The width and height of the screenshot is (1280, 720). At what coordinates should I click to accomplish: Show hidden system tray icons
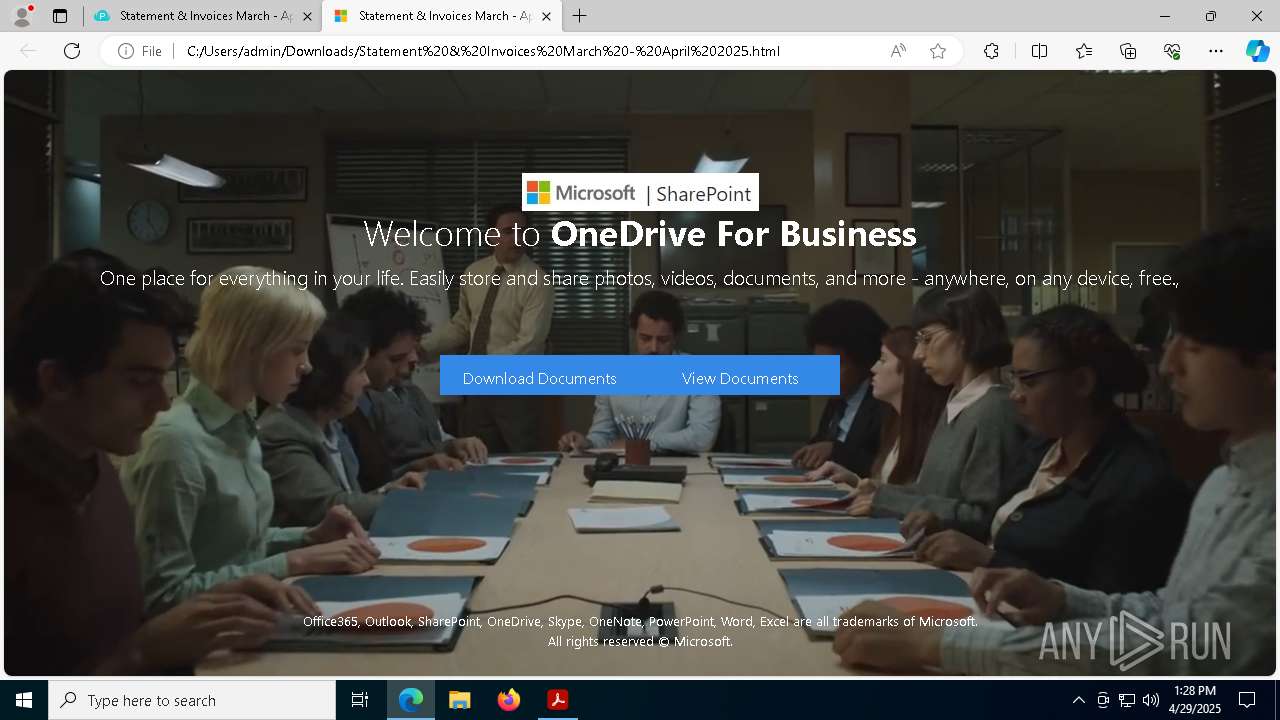(x=1078, y=700)
